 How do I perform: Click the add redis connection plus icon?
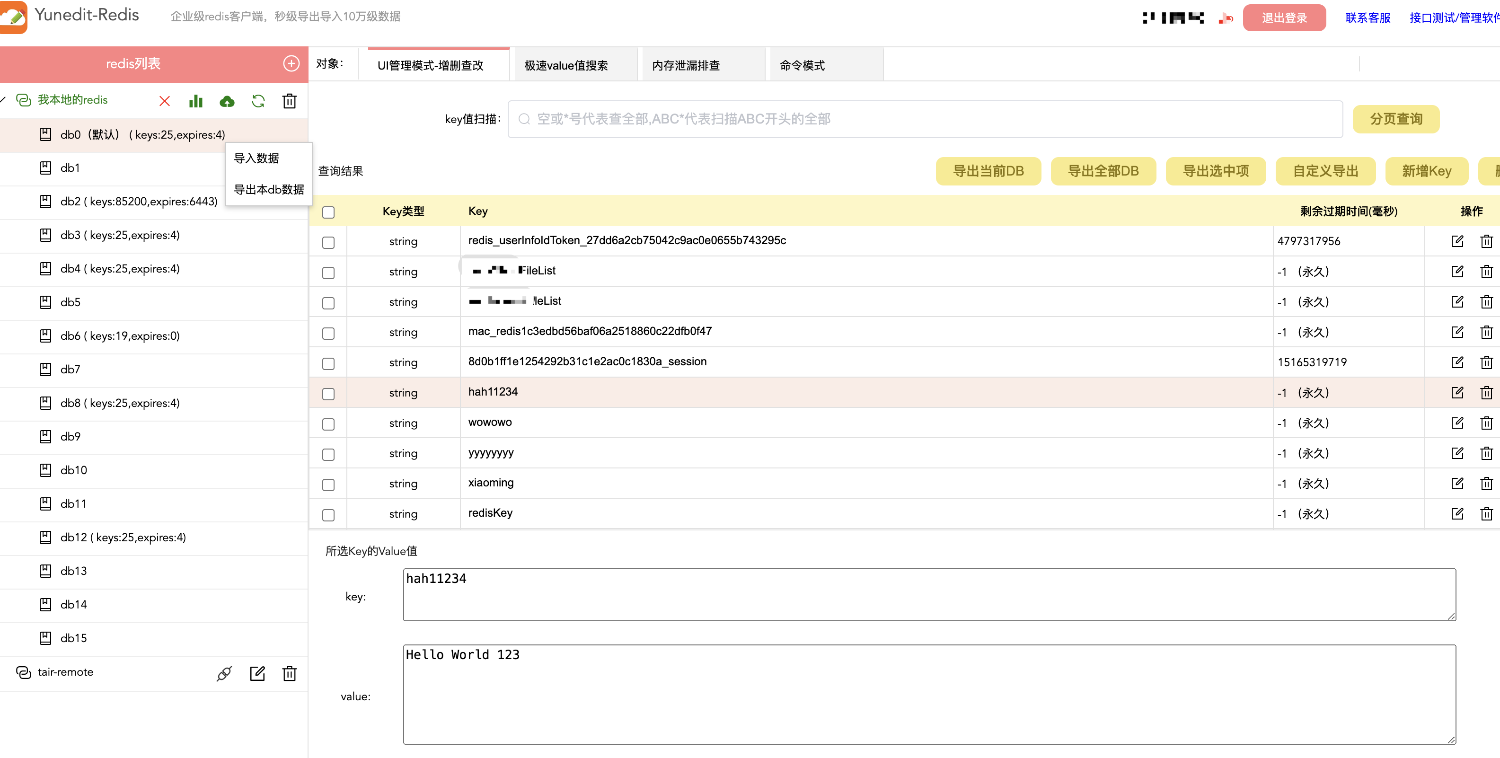[291, 64]
